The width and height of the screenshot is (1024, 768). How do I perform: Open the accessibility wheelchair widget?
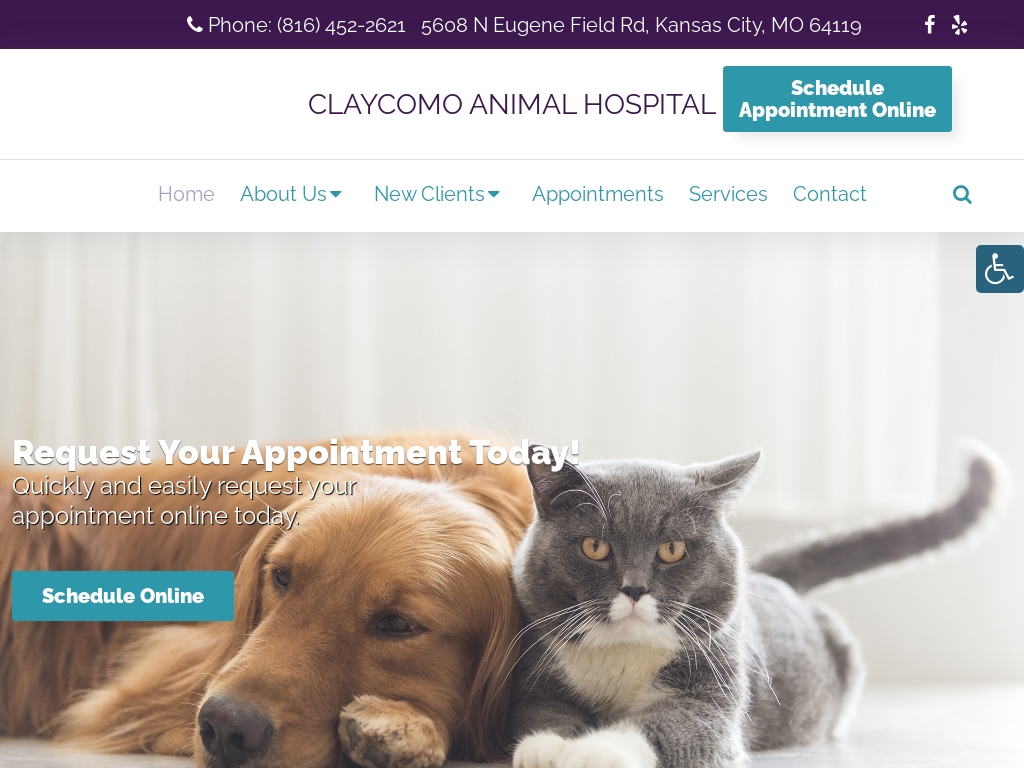(x=999, y=269)
